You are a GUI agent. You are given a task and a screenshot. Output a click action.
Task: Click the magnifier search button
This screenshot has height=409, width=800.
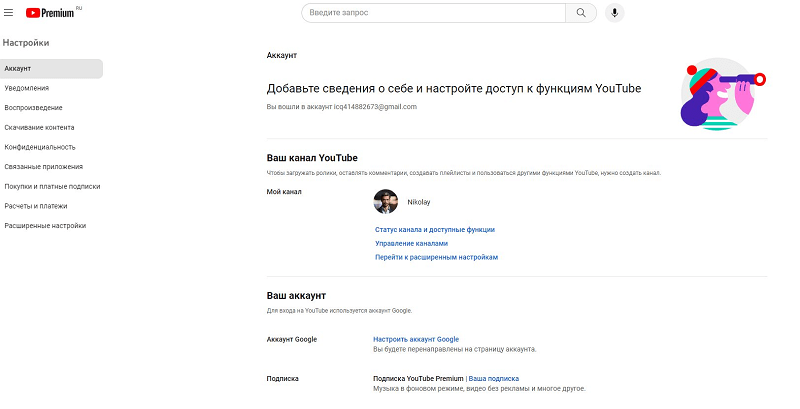click(581, 13)
